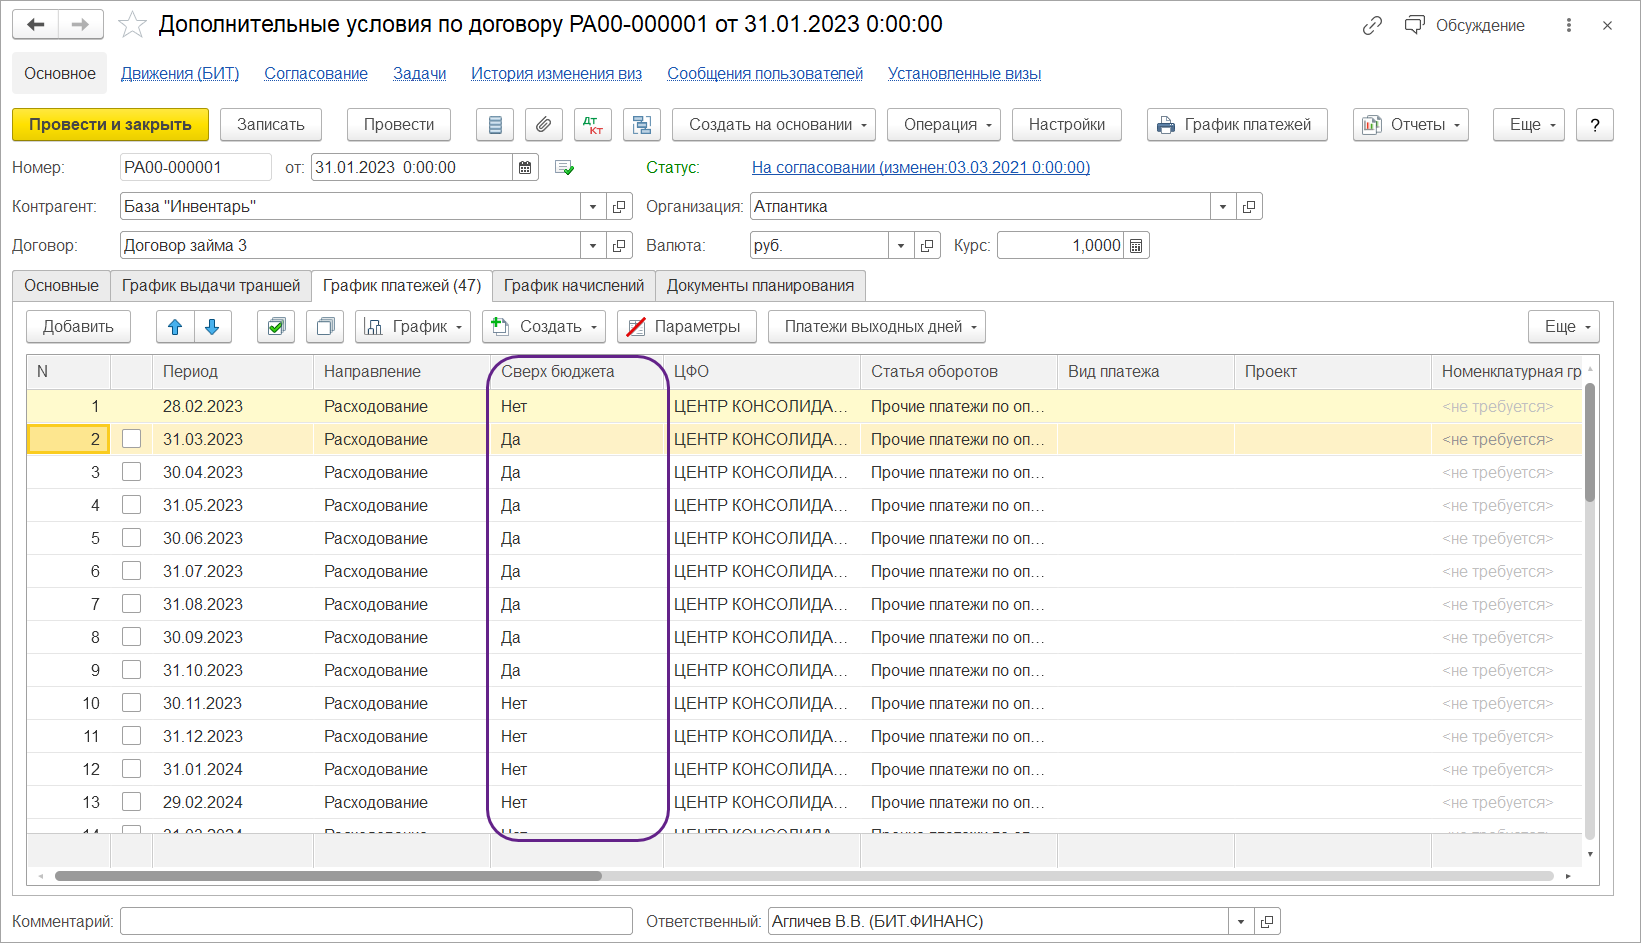Open the calendar picker for document date
The image size is (1641, 943).
(525, 168)
